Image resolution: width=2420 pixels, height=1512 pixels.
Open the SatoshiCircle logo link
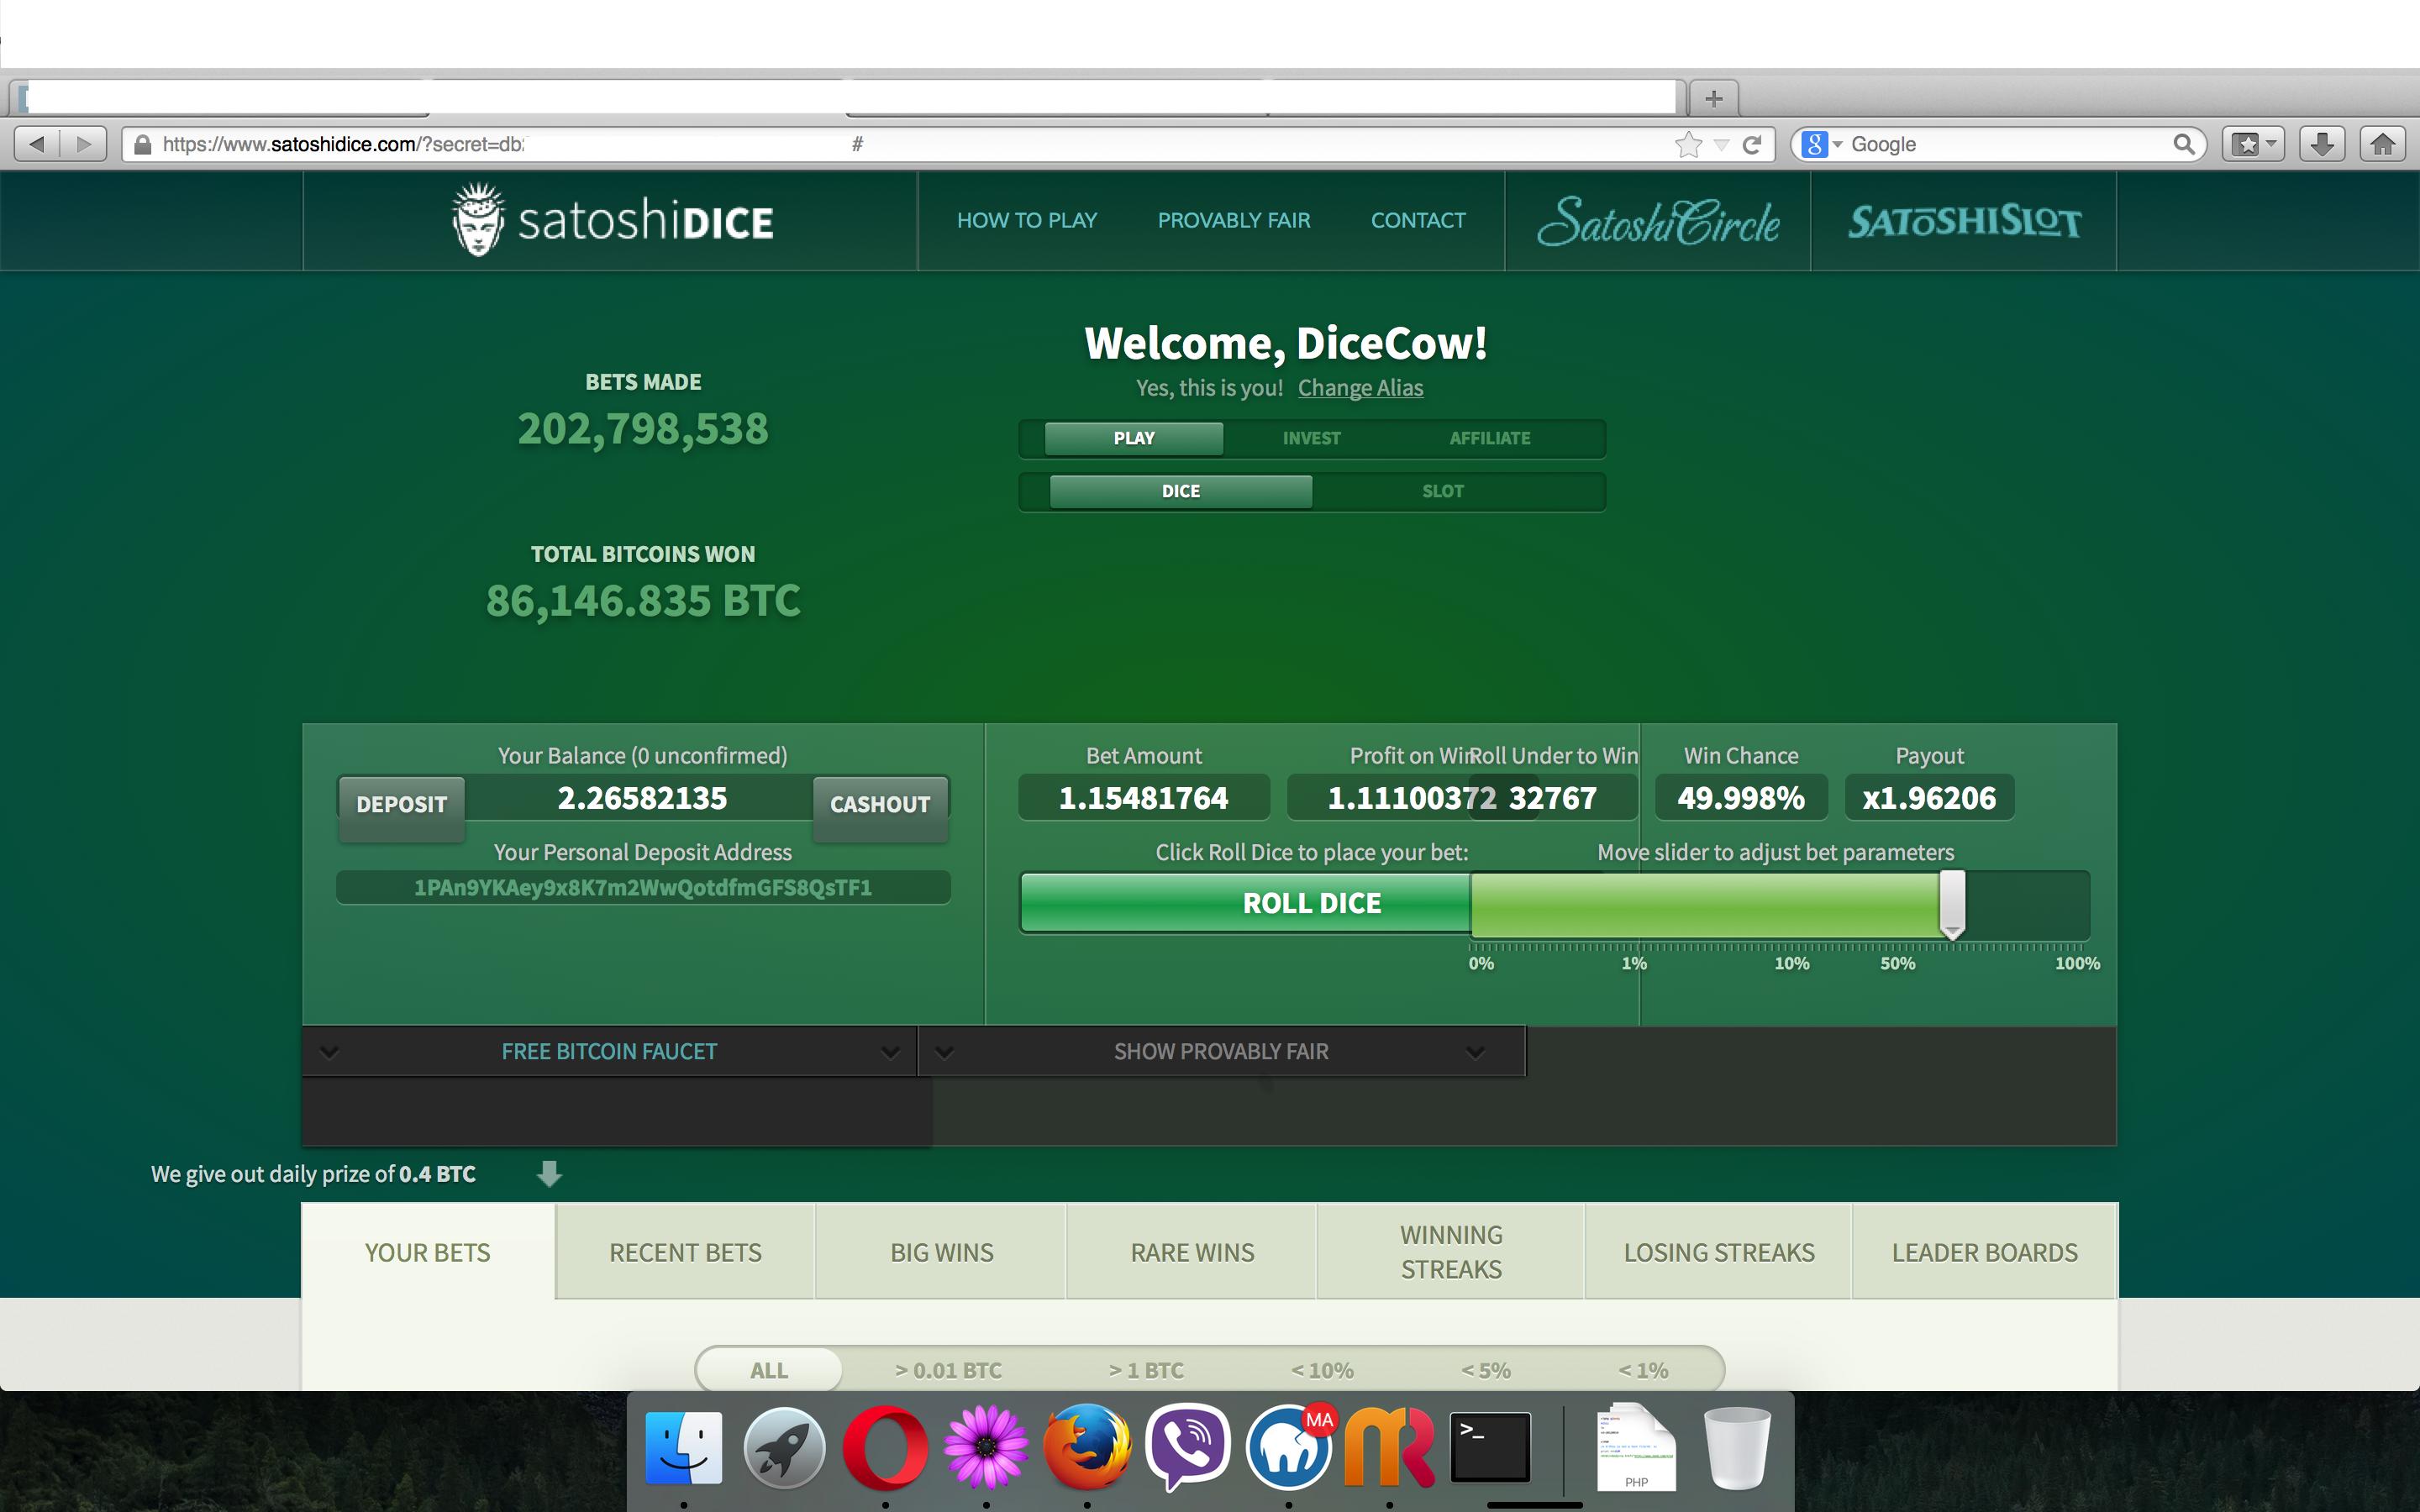point(1658,221)
